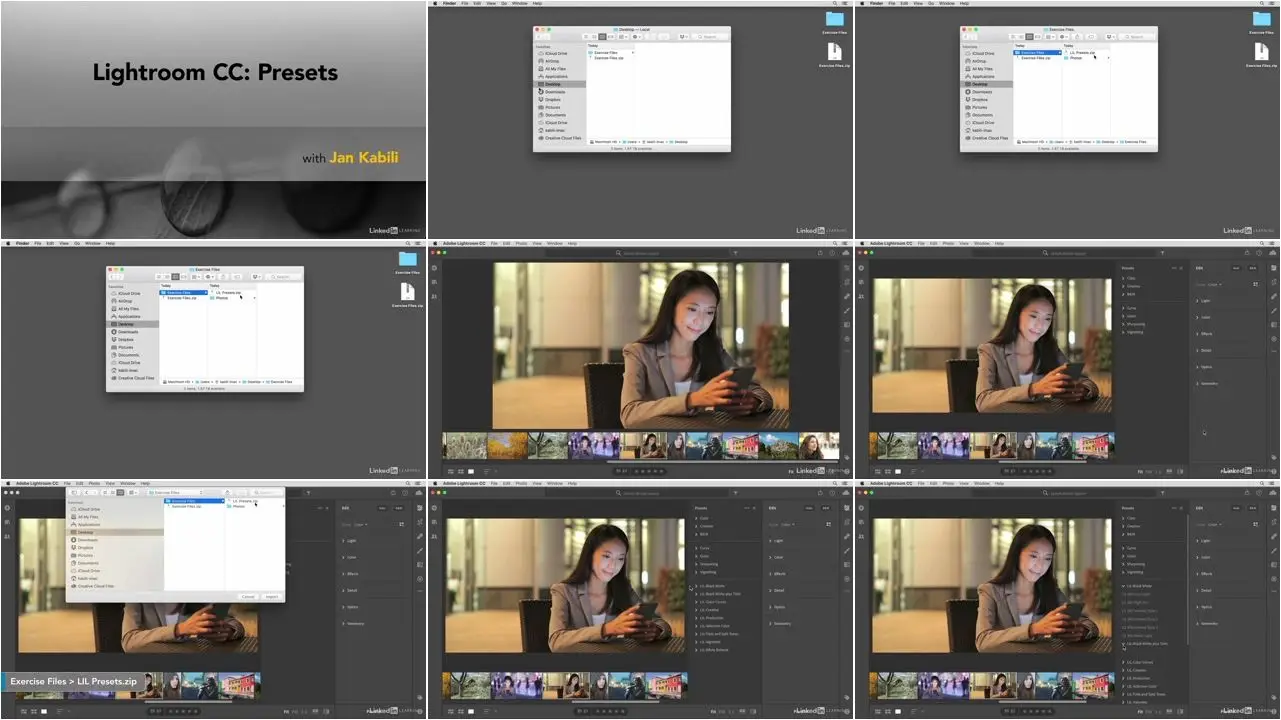Open the Go menu in top-middle Finder frame
Image resolution: width=1281 pixels, height=720 pixels.
click(502, 3)
